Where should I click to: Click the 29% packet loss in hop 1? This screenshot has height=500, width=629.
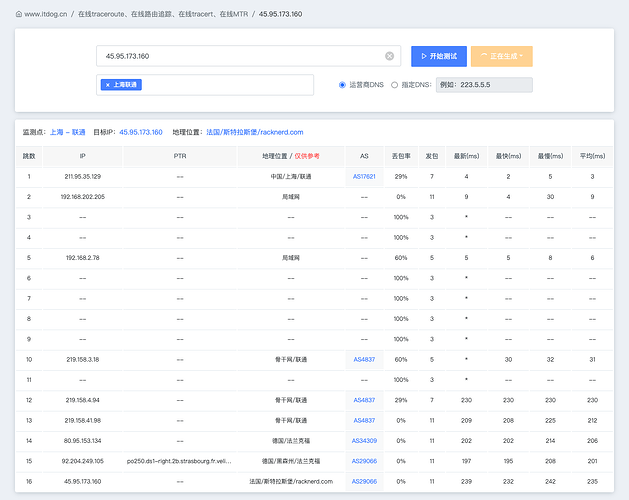401,177
